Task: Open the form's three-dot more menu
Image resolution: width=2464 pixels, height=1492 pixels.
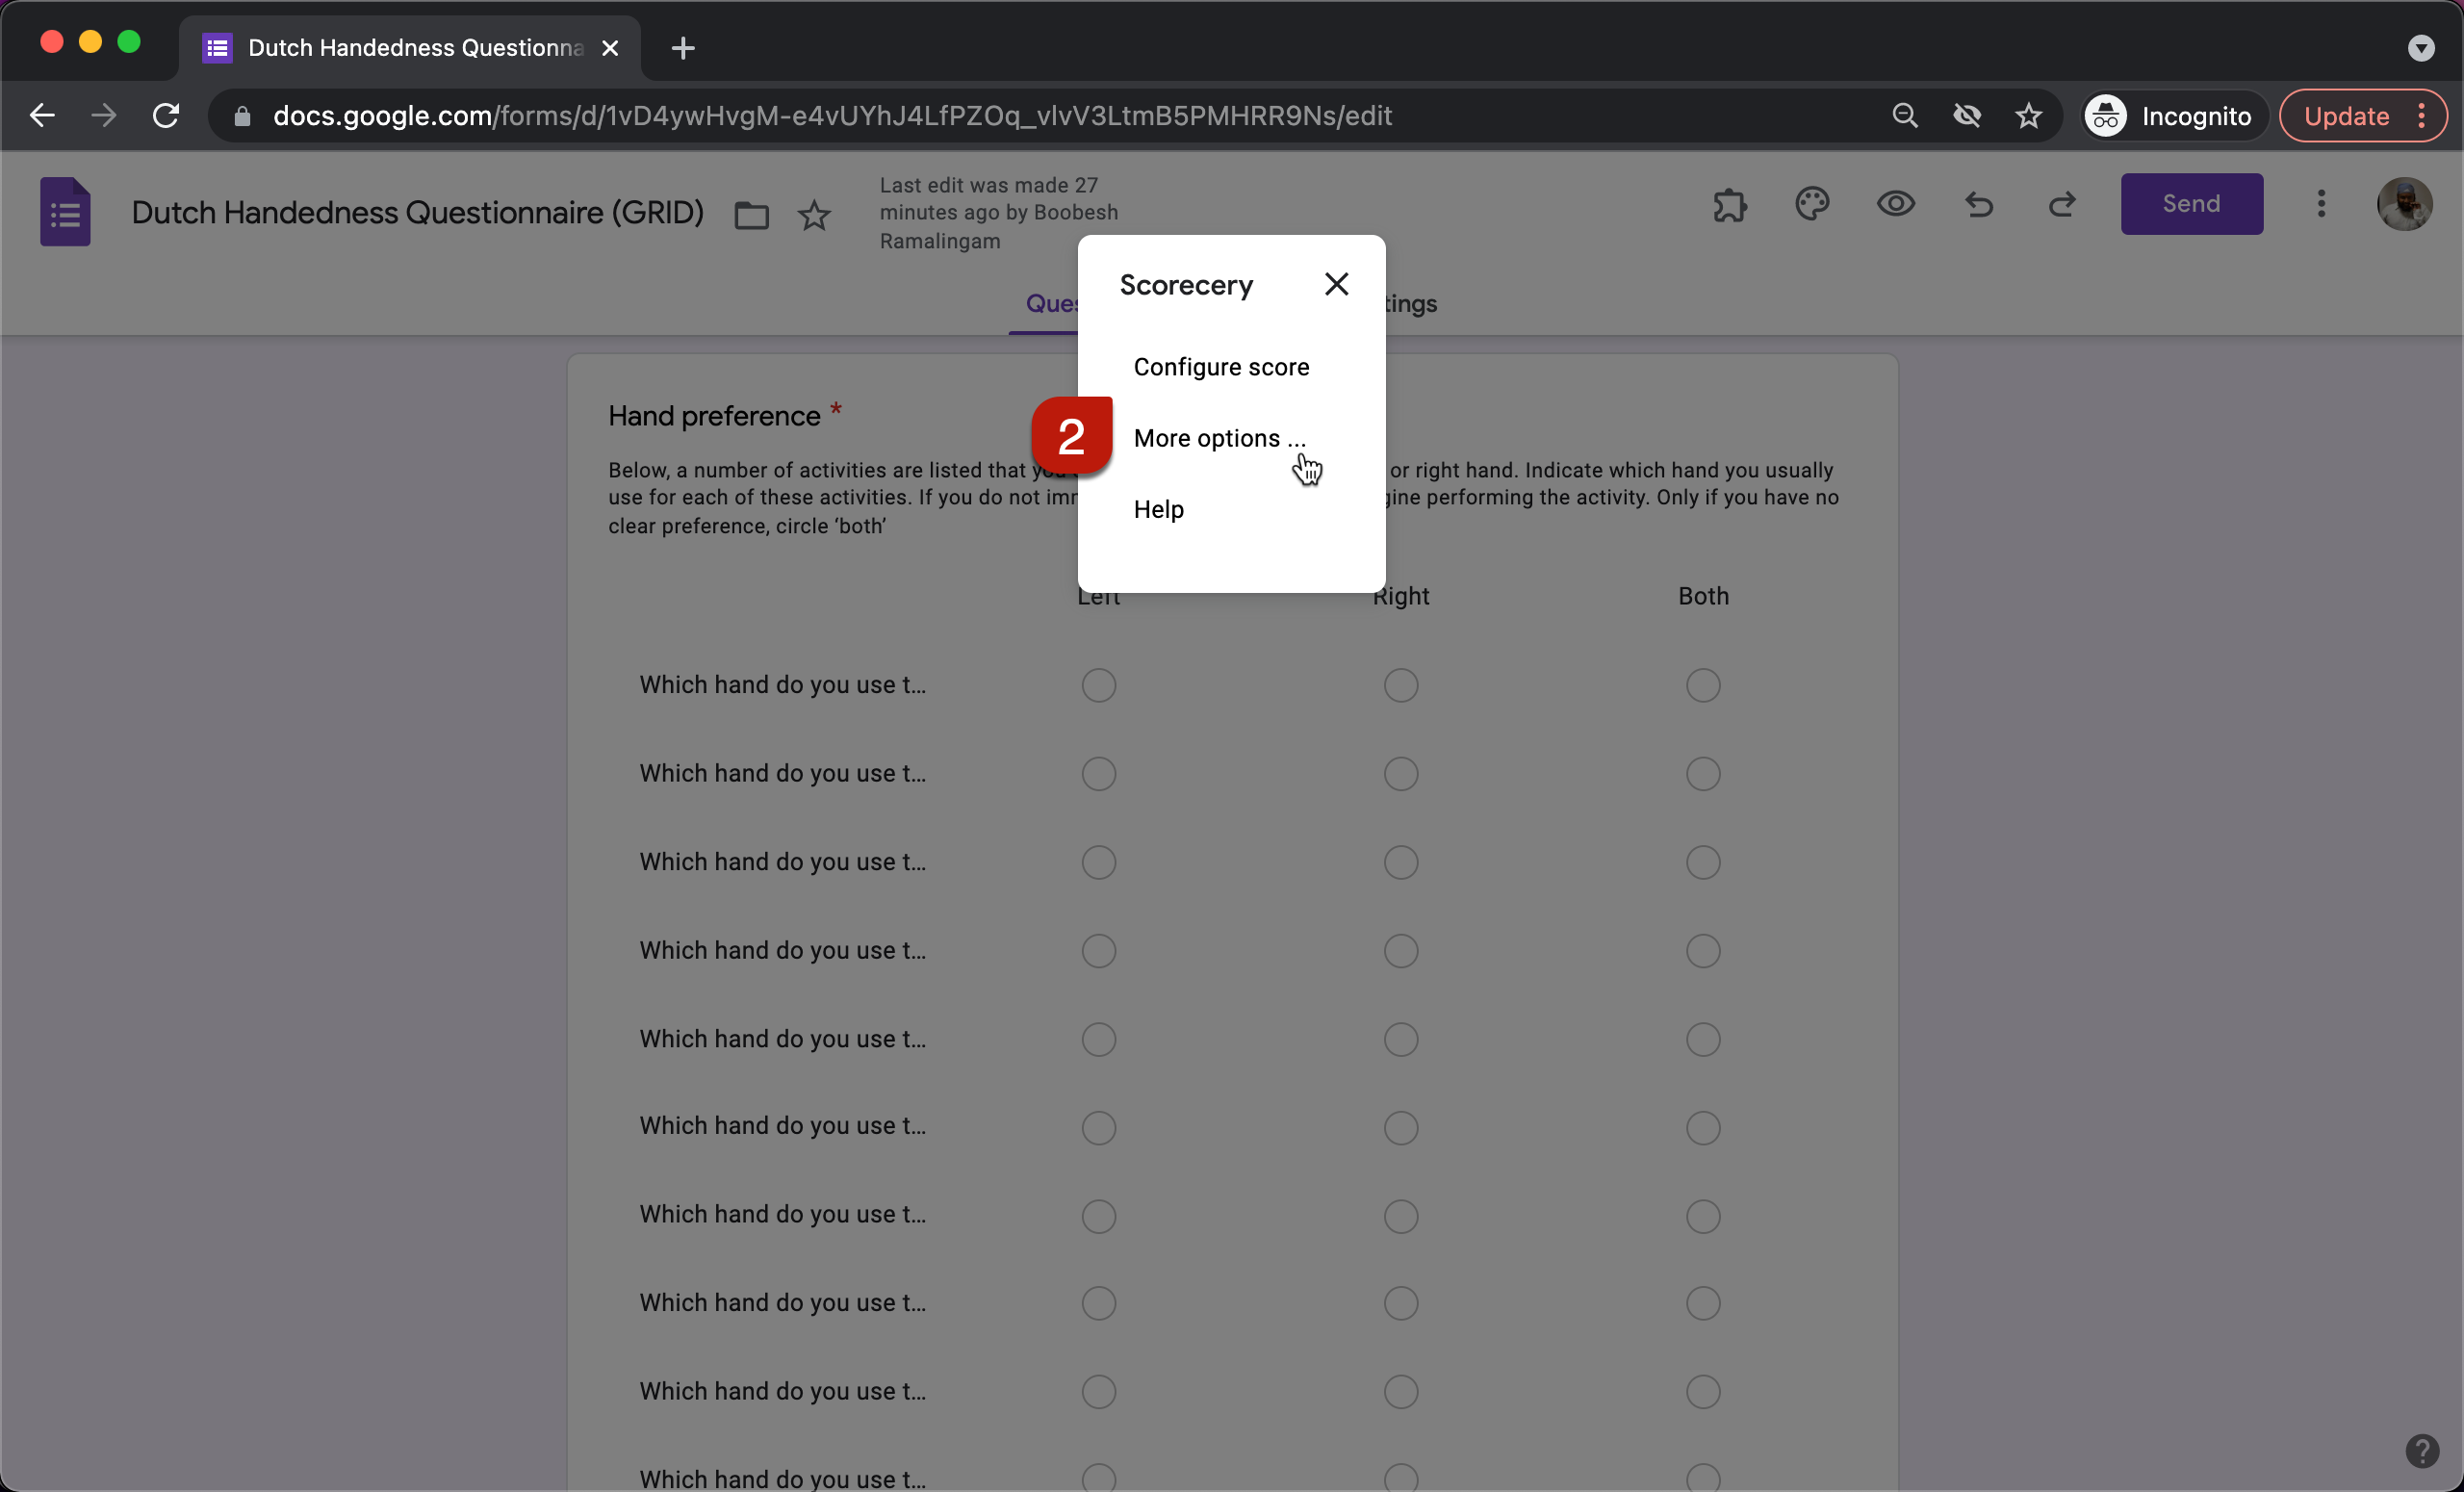Action: [x=2321, y=204]
